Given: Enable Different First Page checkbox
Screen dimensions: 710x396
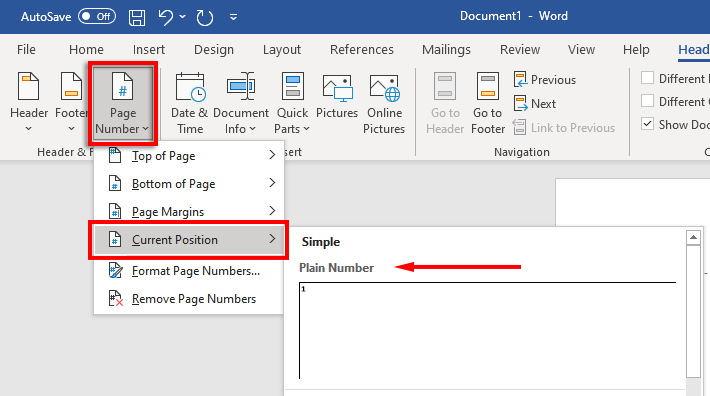Looking at the screenshot, I should [648, 78].
